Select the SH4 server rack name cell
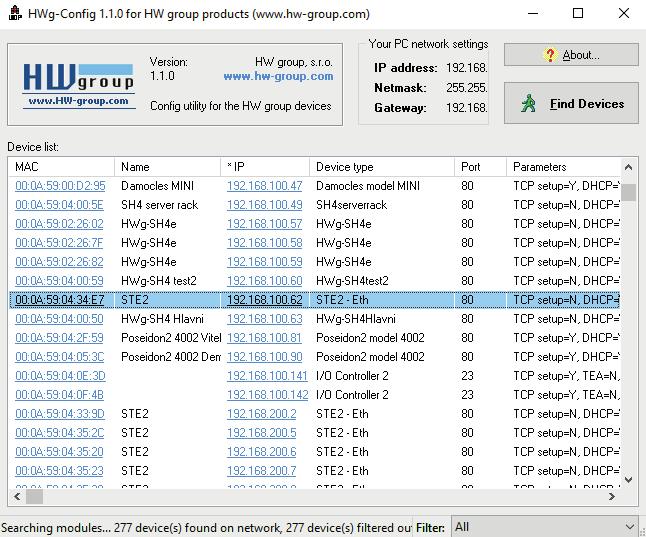The image size is (646, 537). coord(159,205)
